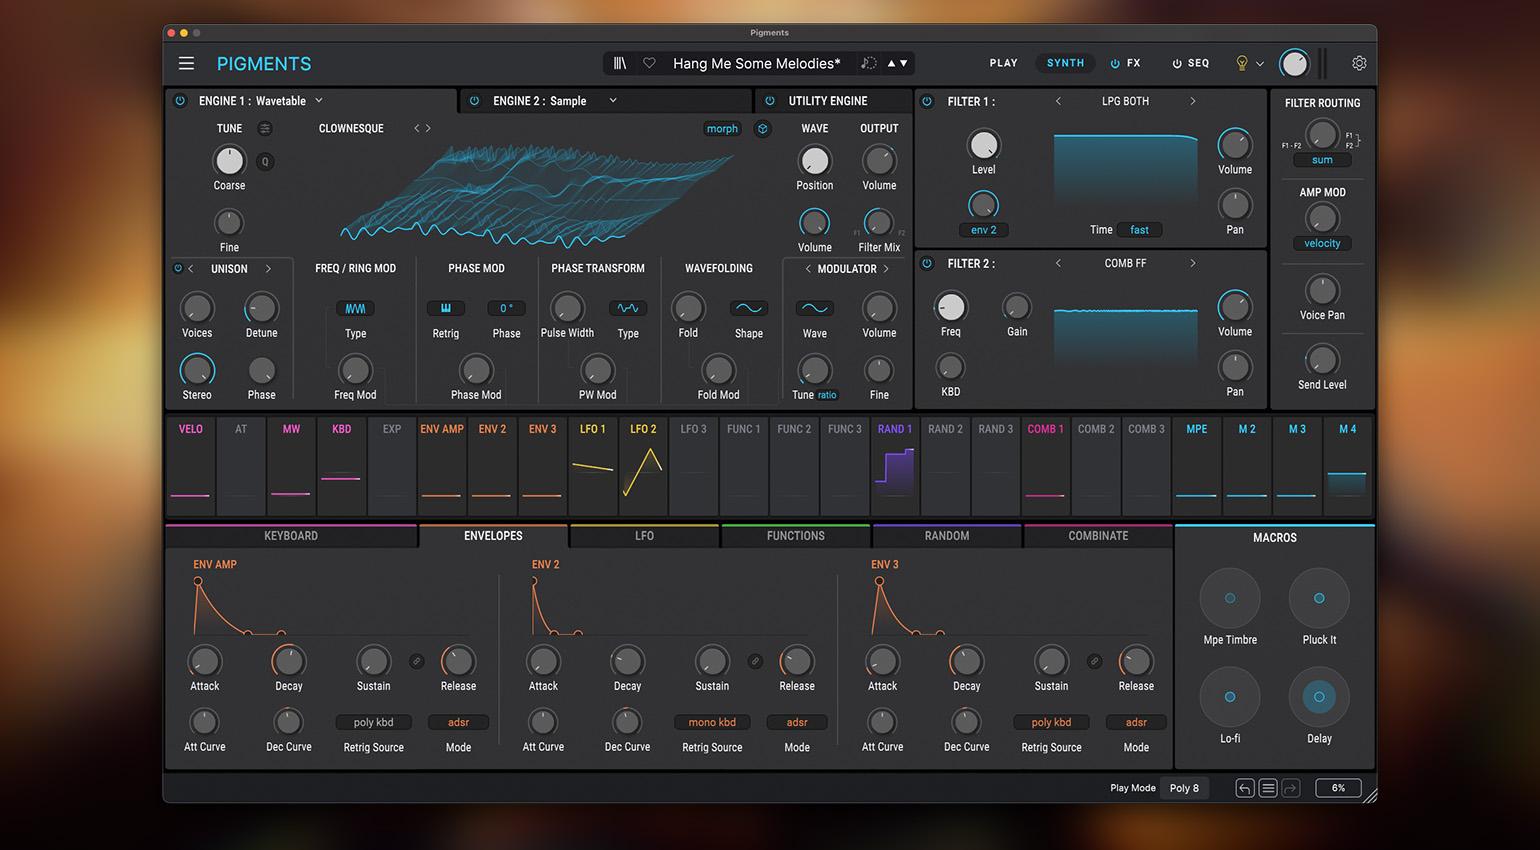
Task: Favorite the preset with the heart icon
Action: pyautogui.click(x=650, y=63)
